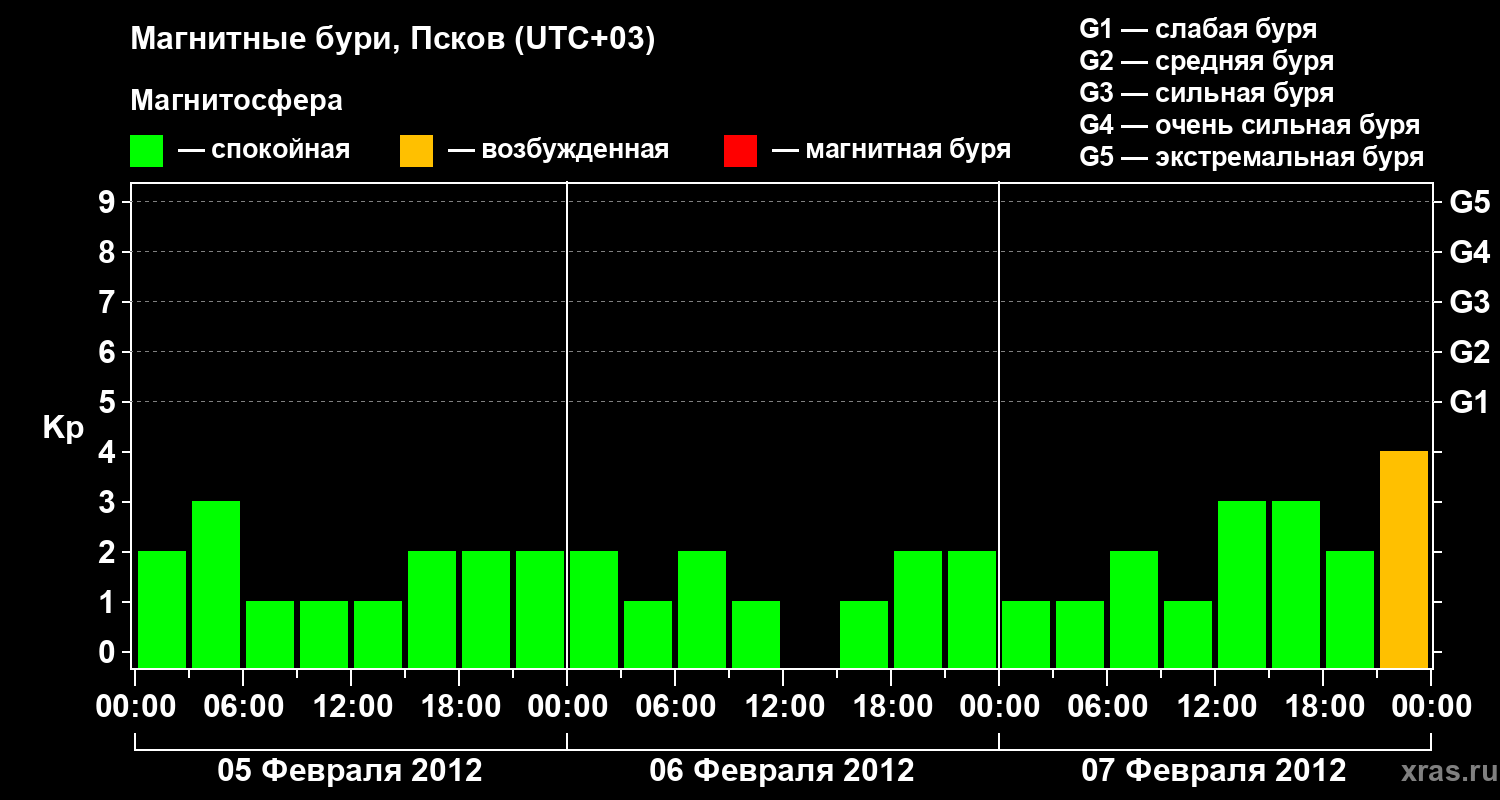The width and height of the screenshot is (1500, 800).
Task: Click the G2 label on the right scale
Action: click(x=1469, y=352)
